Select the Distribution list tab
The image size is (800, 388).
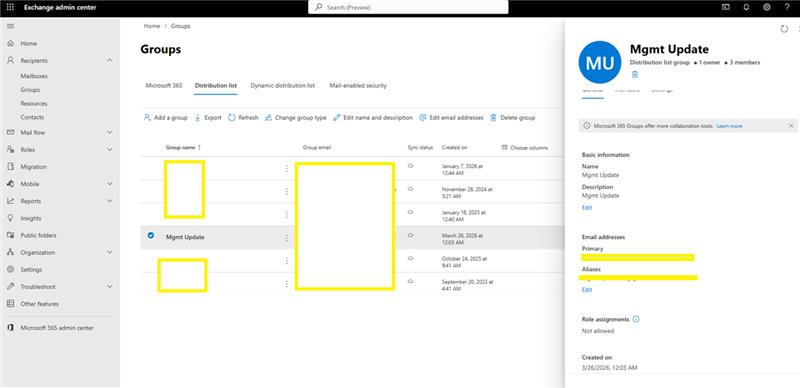coord(216,86)
